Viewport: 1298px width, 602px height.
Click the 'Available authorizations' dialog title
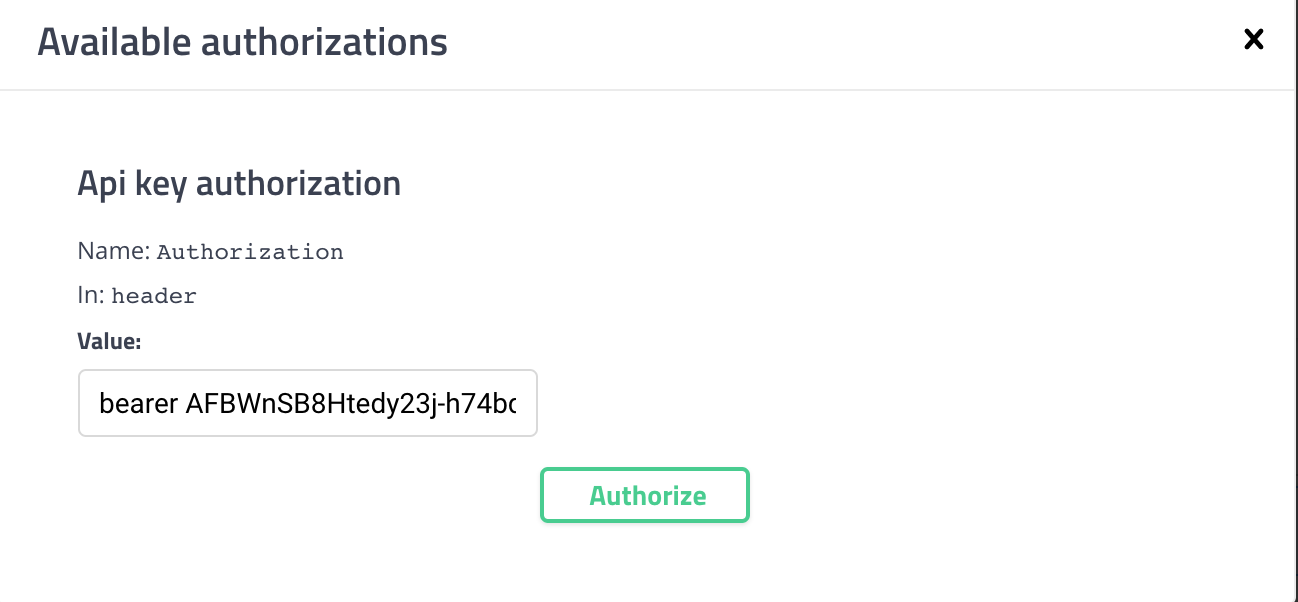pyautogui.click(x=243, y=42)
